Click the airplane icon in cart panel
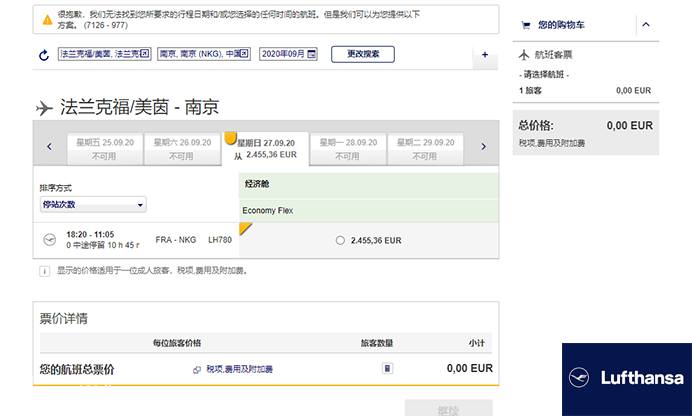692x416 pixels. point(524,55)
